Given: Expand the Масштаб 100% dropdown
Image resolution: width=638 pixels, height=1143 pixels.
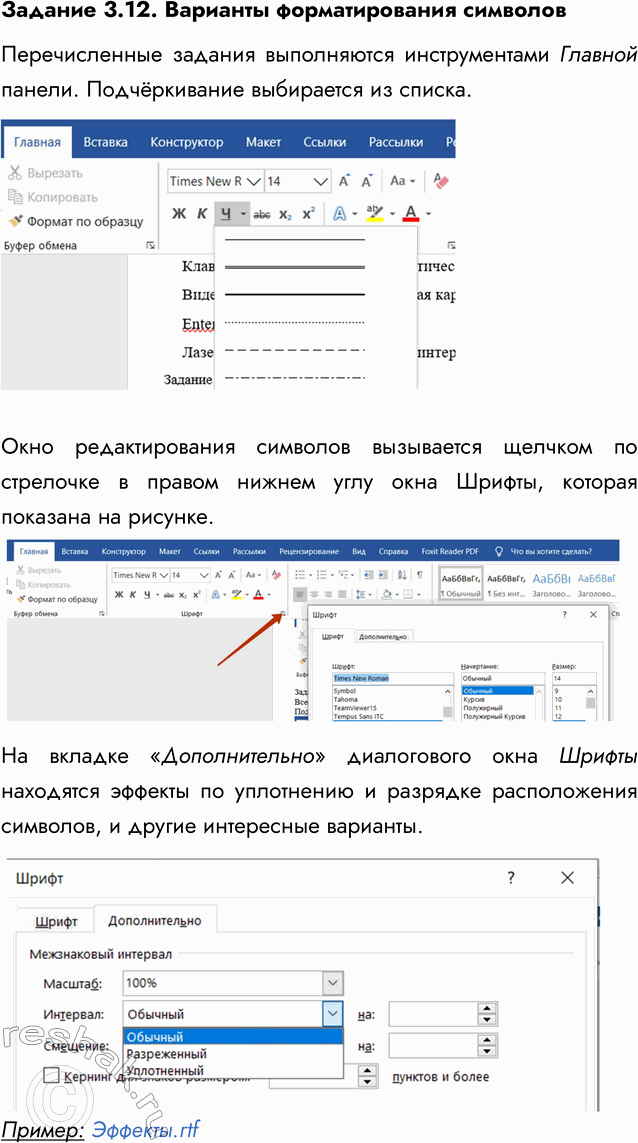Looking at the screenshot, I should click(x=333, y=983).
